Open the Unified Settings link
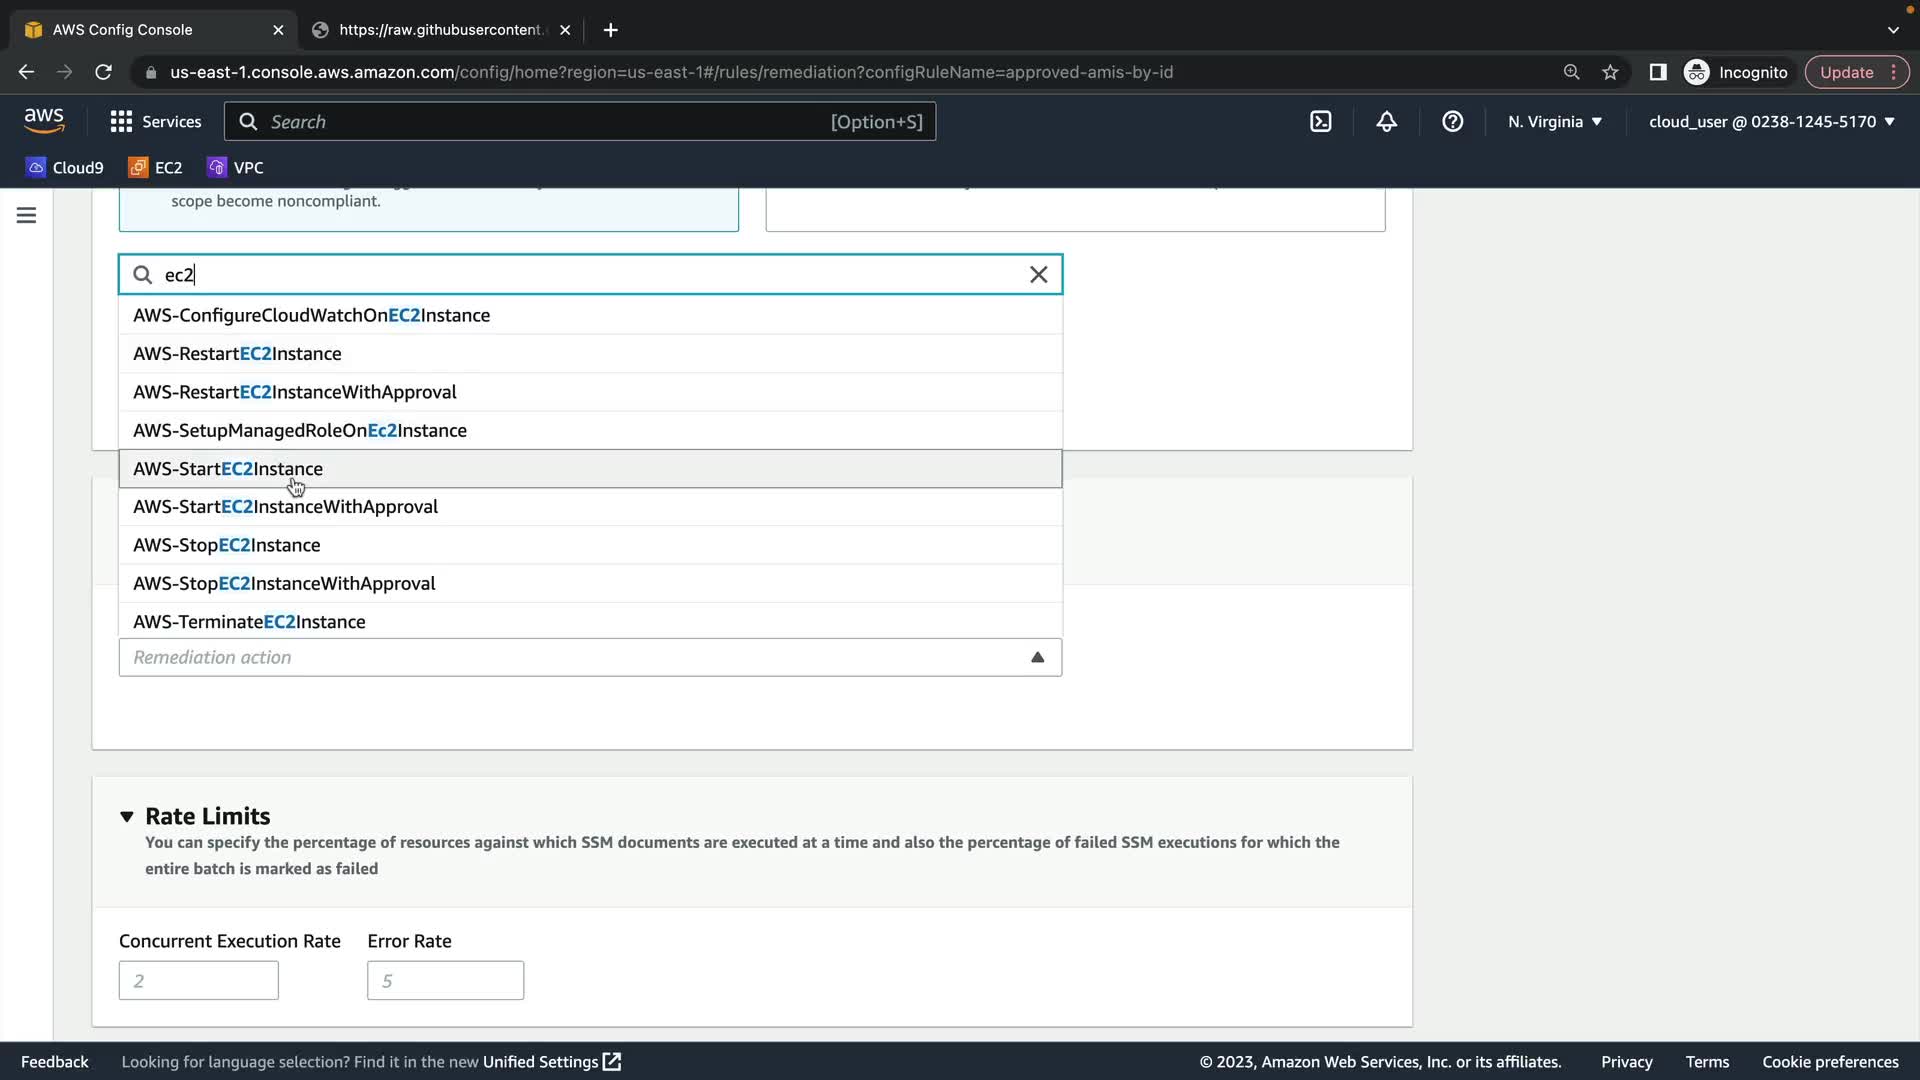Viewport: 1920px width, 1080px height. click(551, 1061)
